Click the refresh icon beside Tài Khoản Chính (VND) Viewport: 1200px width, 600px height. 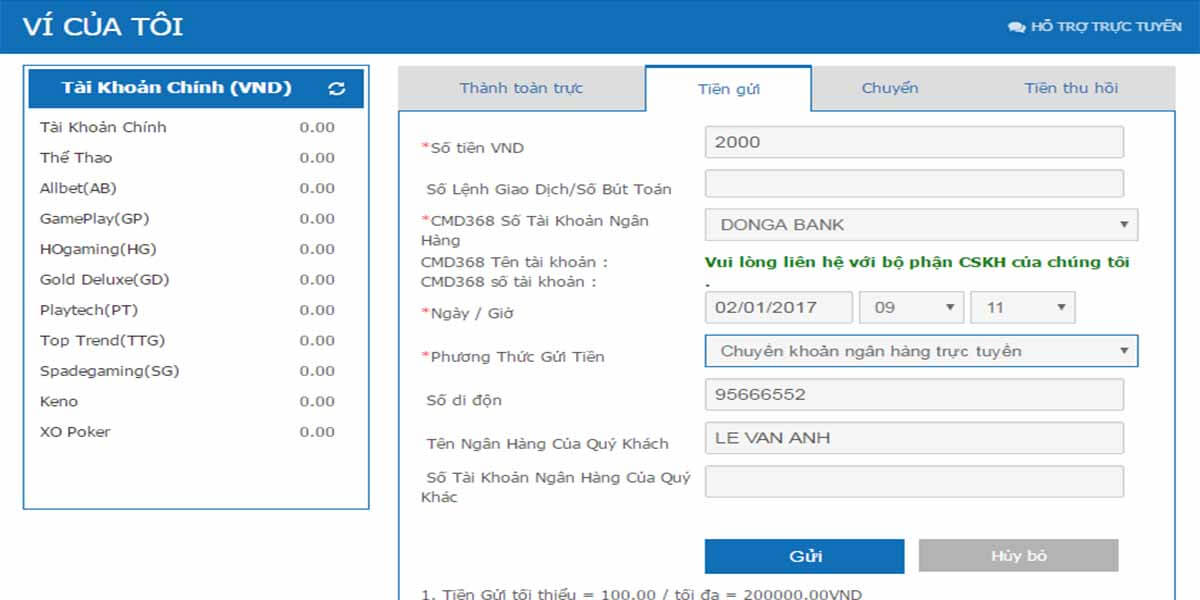pyautogui.click(x=336, y=89)
